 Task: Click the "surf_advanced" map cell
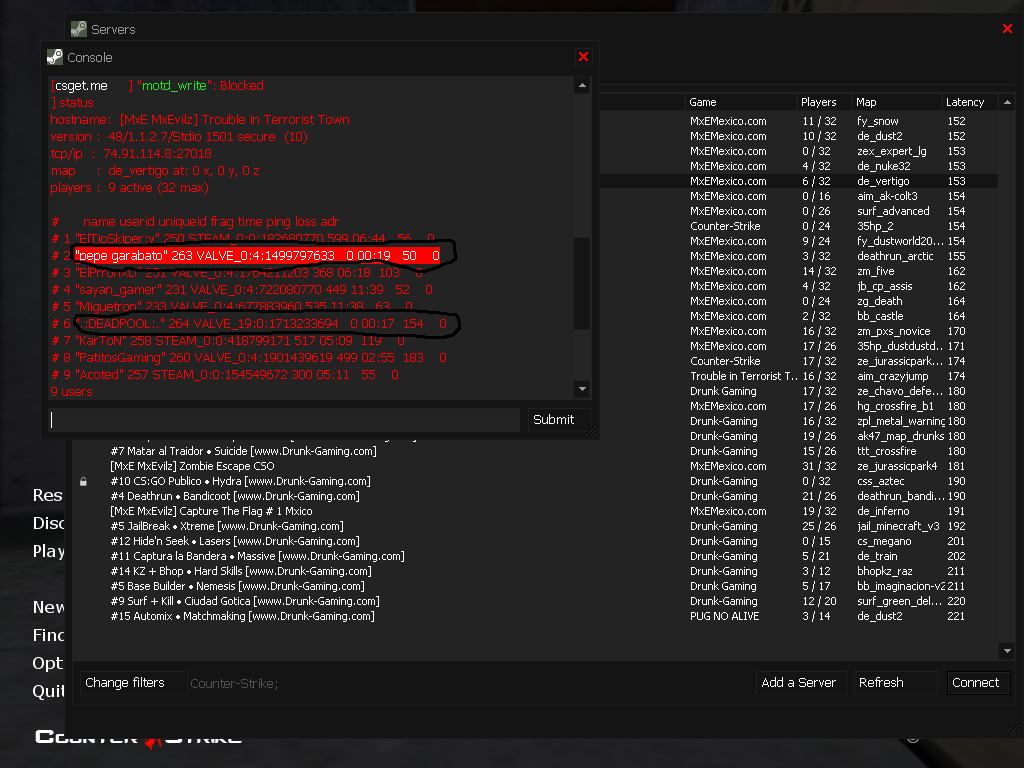tap(893, 211)
